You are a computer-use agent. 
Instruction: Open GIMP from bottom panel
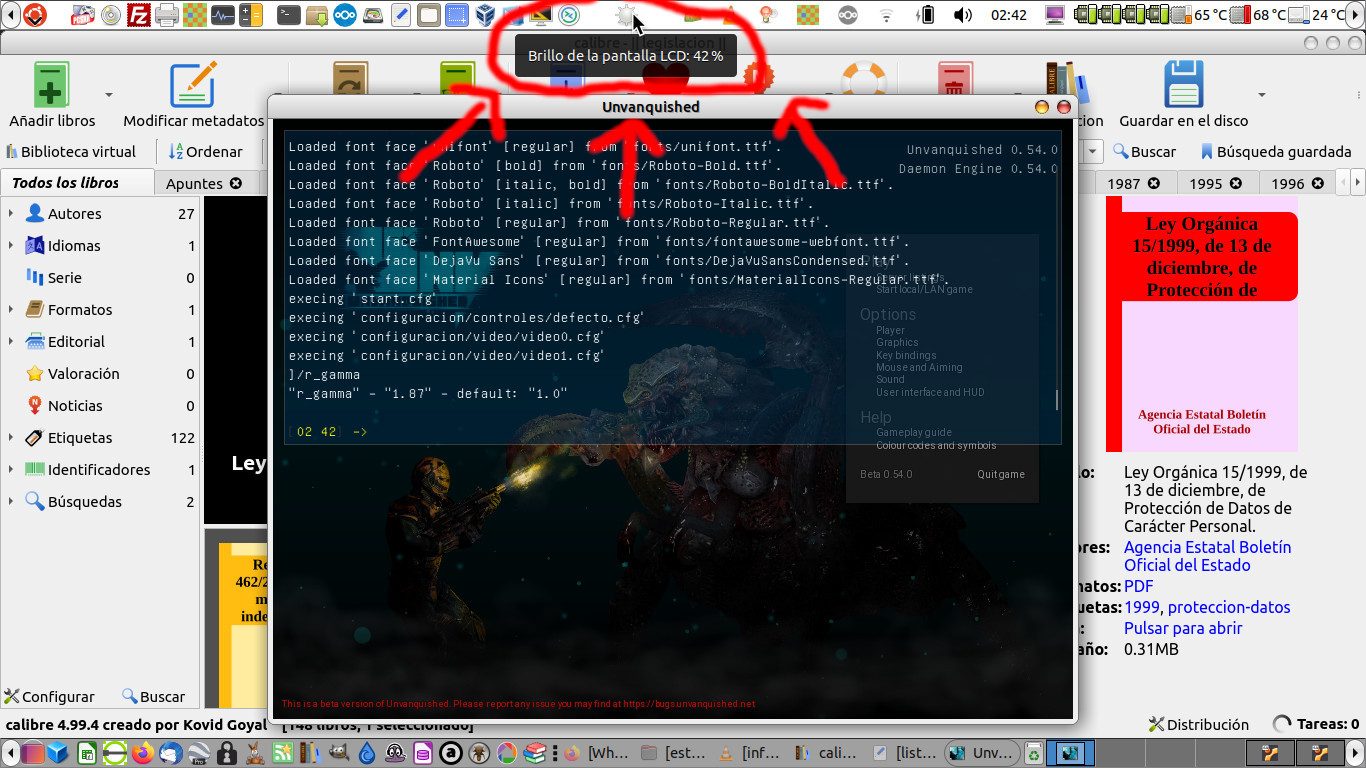pos(338,753)
